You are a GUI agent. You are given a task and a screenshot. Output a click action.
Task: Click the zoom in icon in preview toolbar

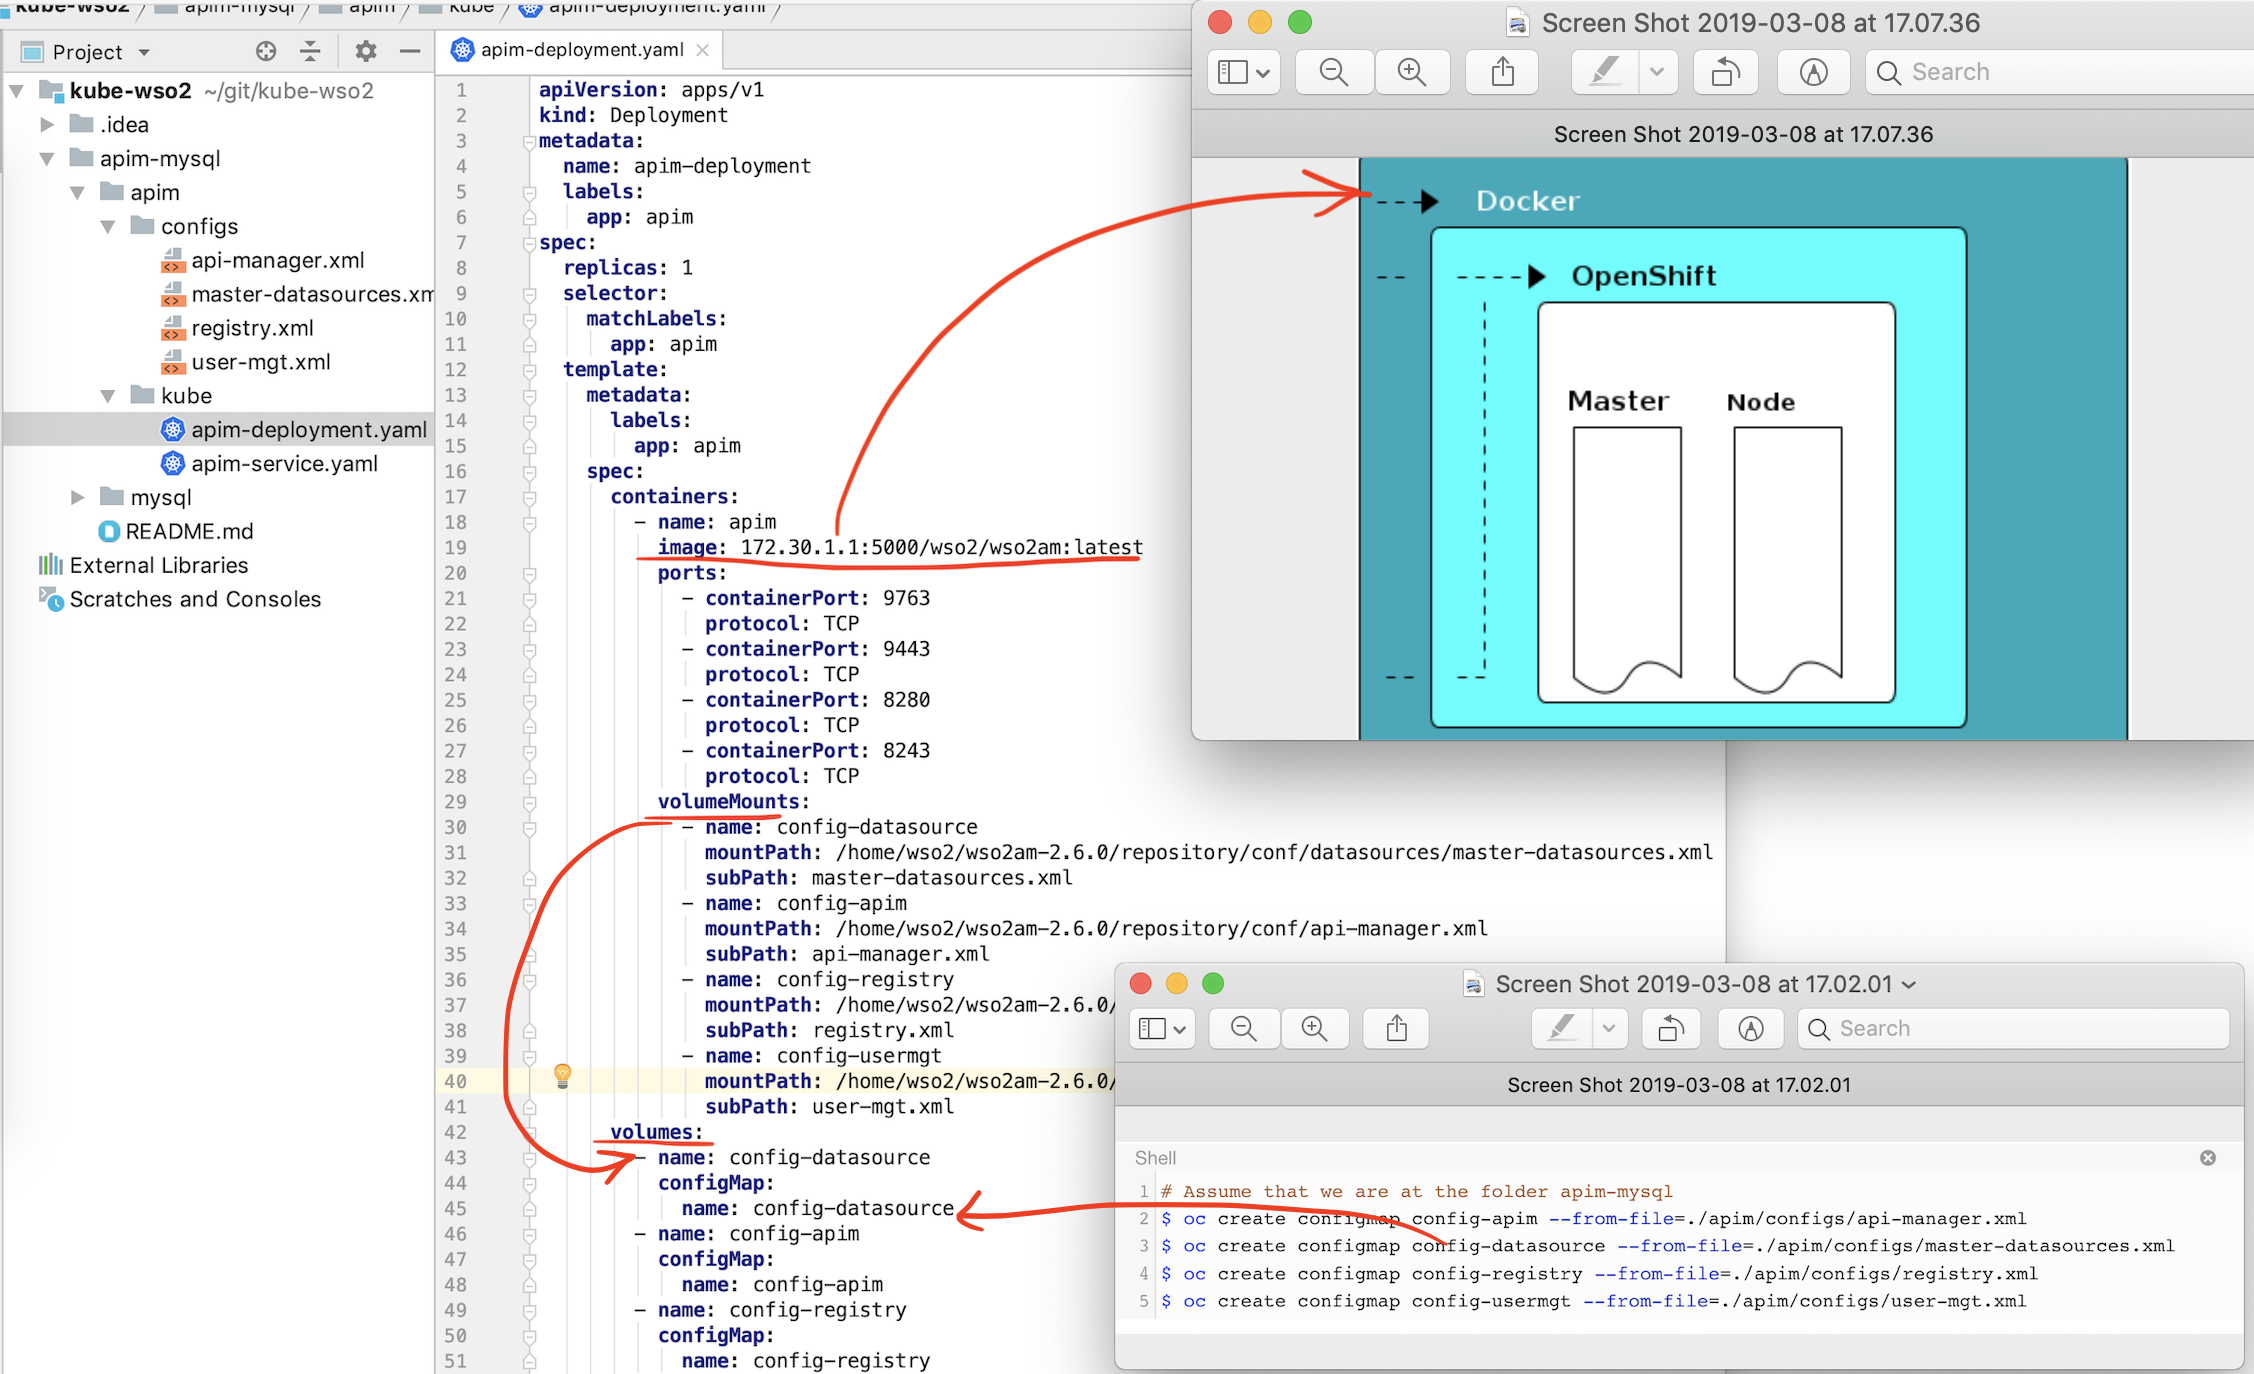click(1412, 74)
